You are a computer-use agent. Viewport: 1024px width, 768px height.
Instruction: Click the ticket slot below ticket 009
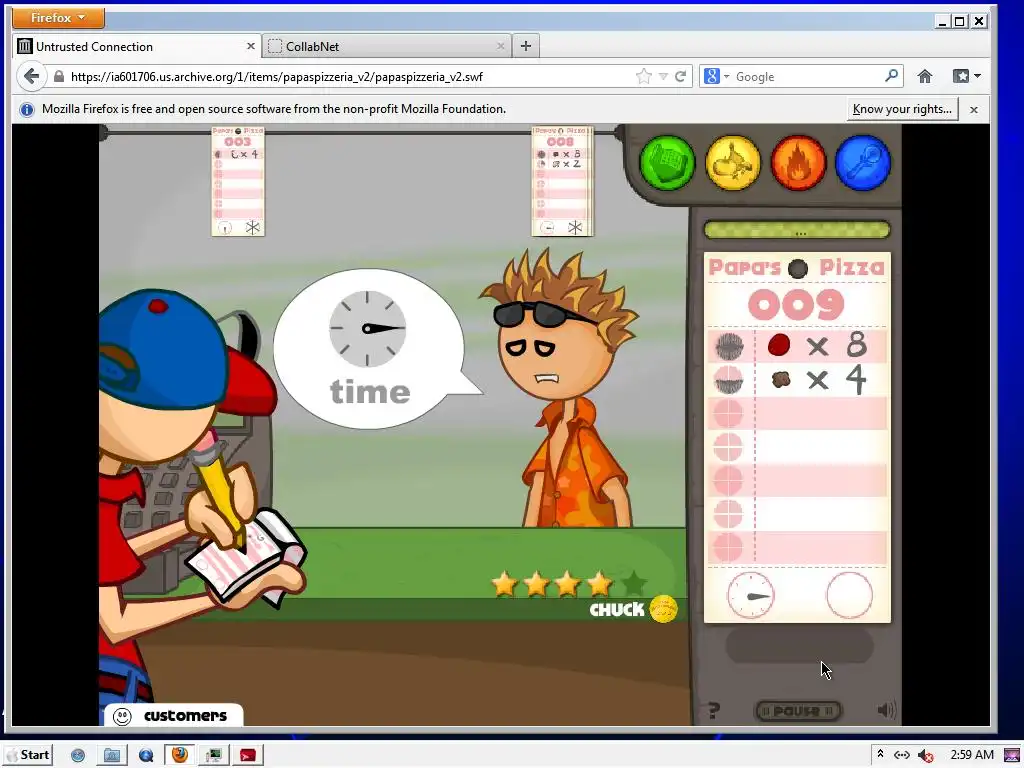[799, 645]
